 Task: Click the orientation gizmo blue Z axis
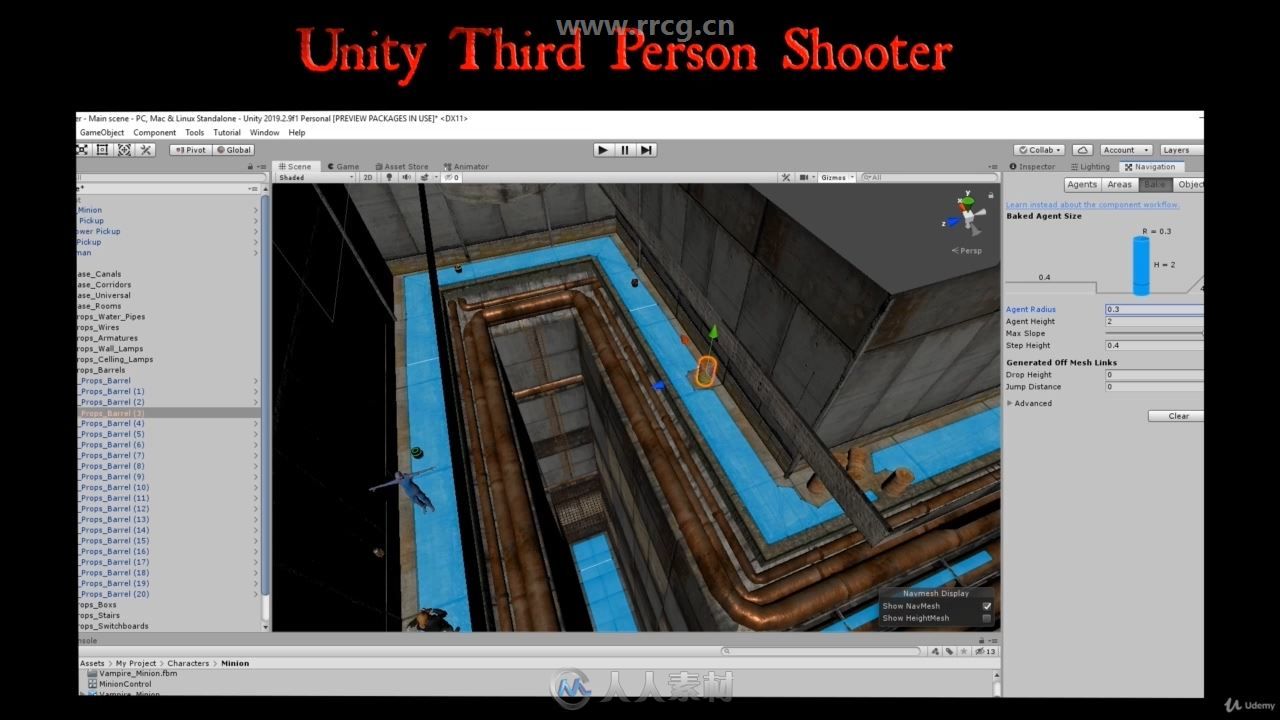pyautogui.click(x=954, y=224)
